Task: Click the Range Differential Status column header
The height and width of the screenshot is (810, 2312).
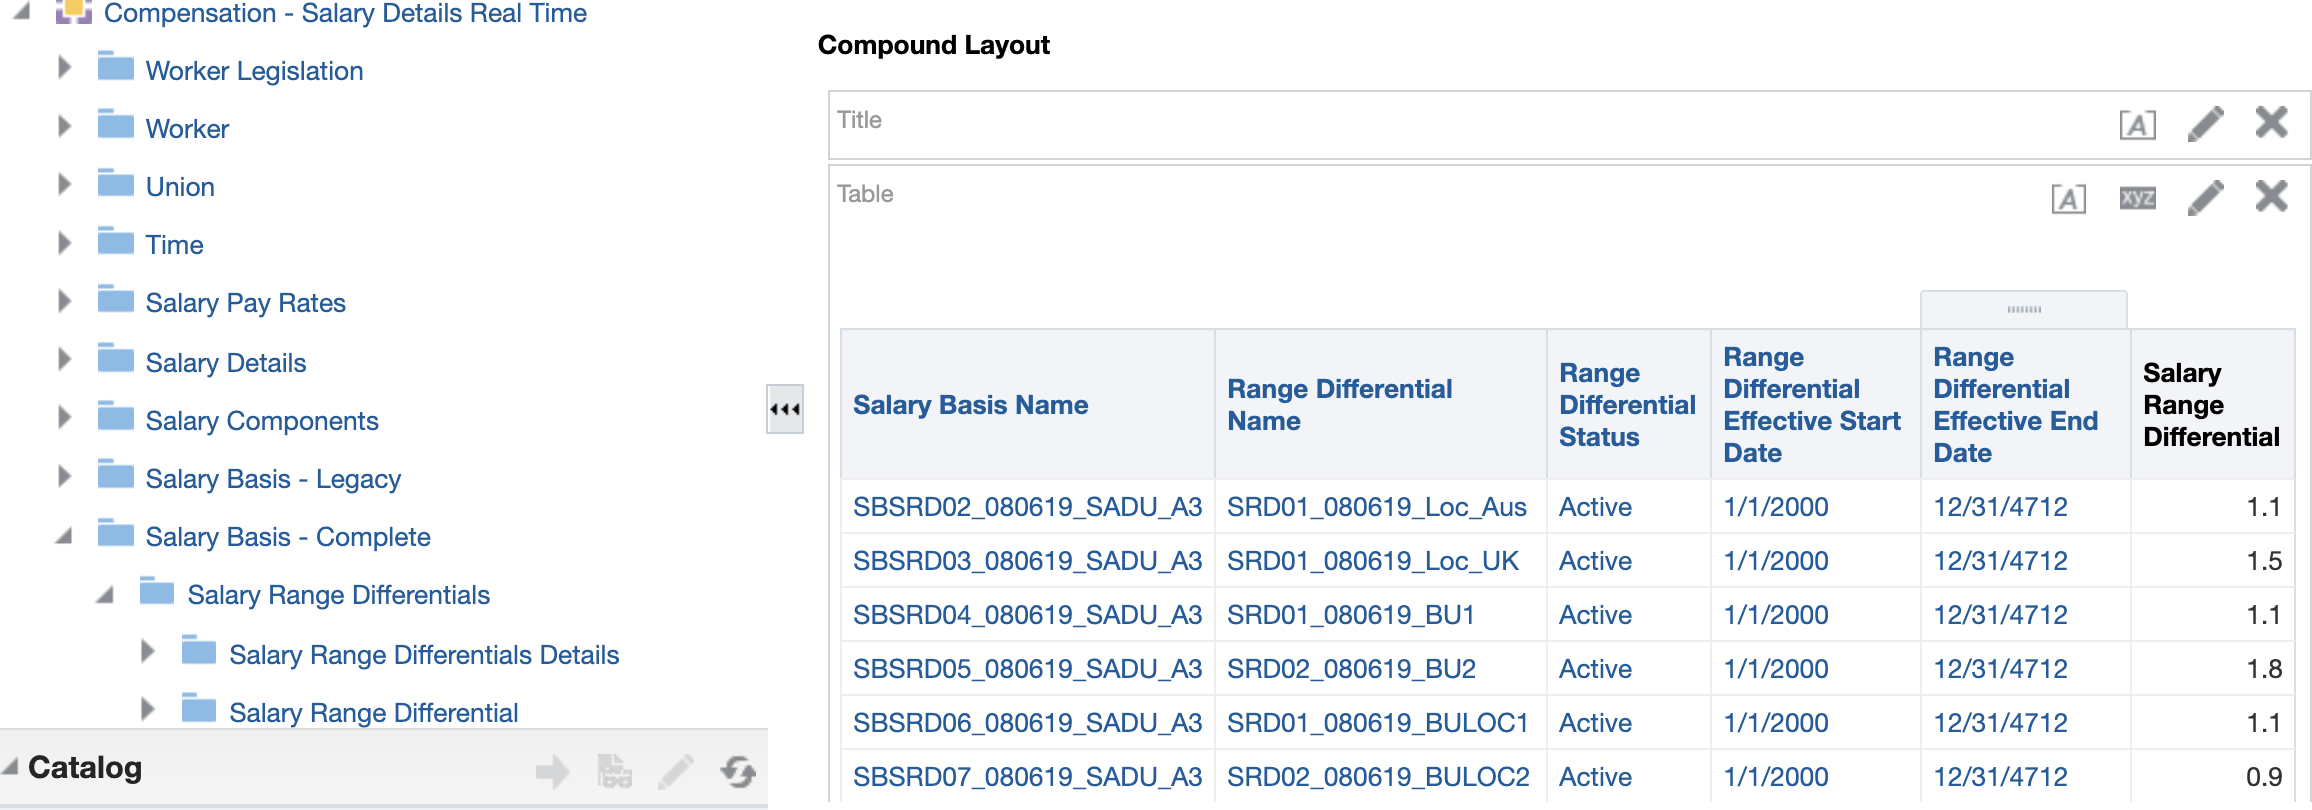Action: [x=1626, y=405]
